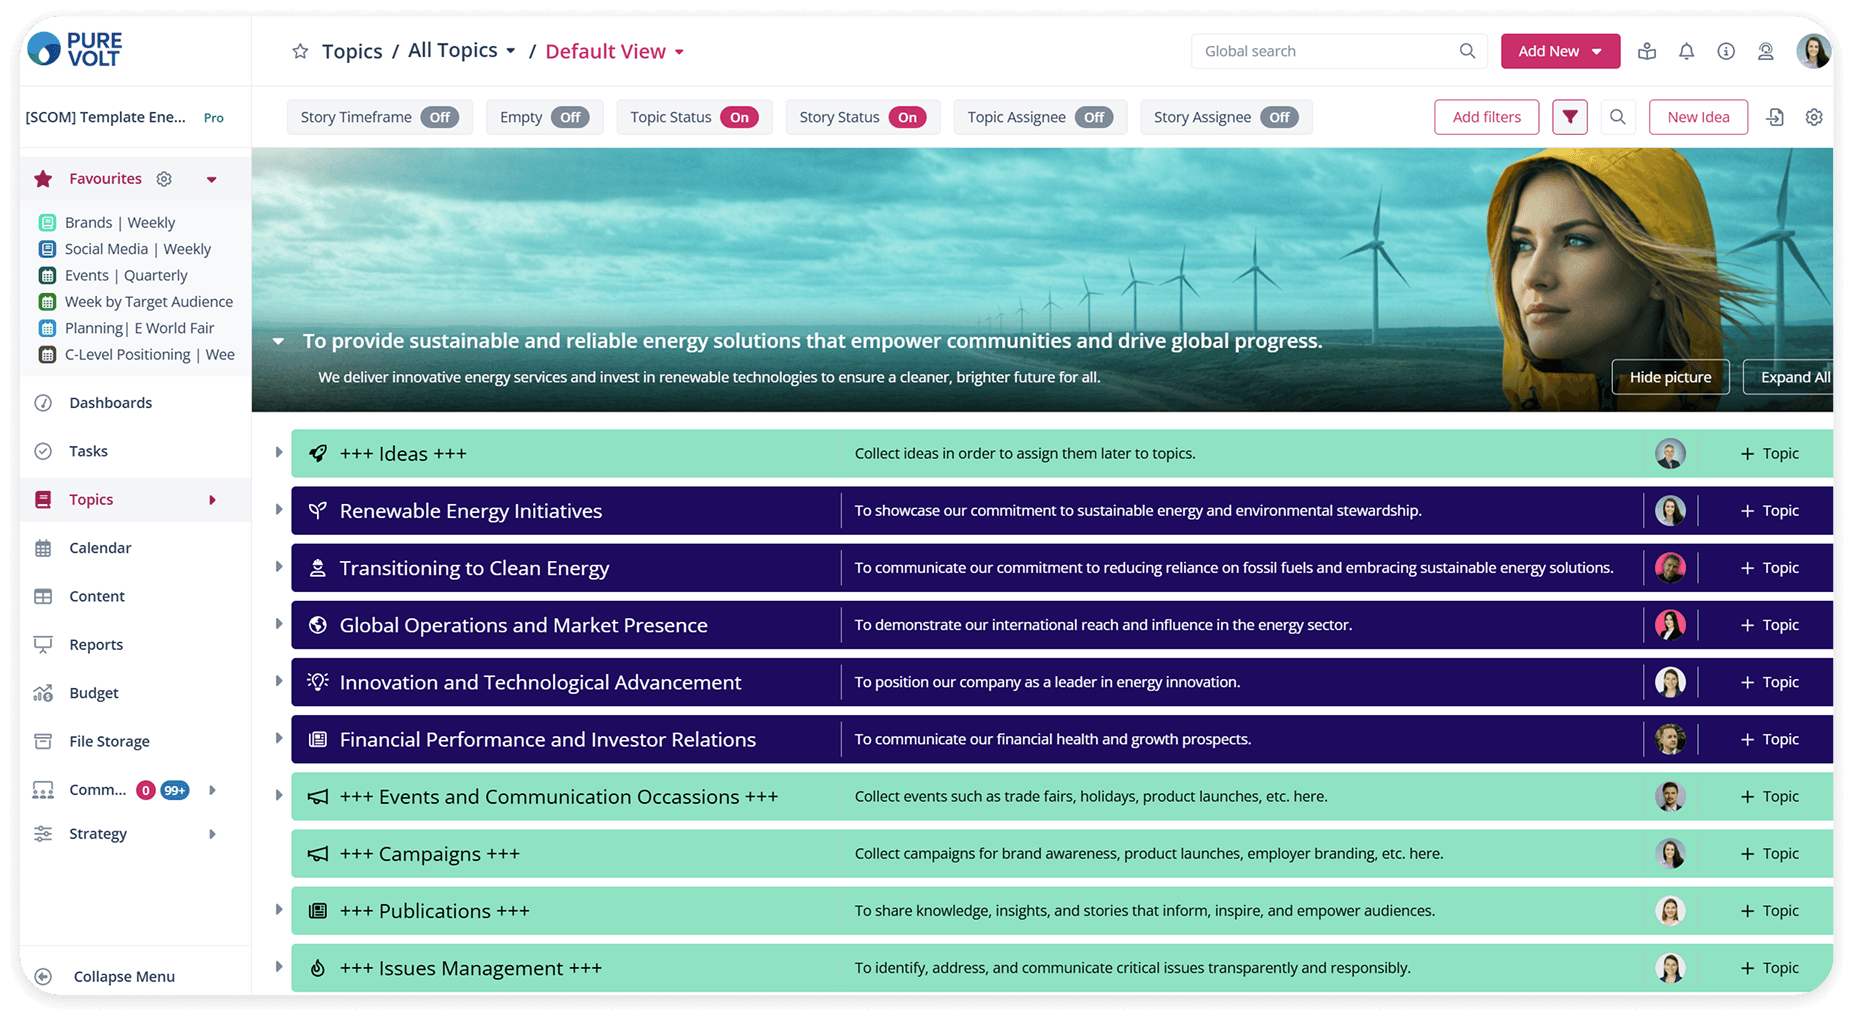Click the Expand All button
The image size is (1854, 1019).
pyautogui.click(x=1790, y=377)
